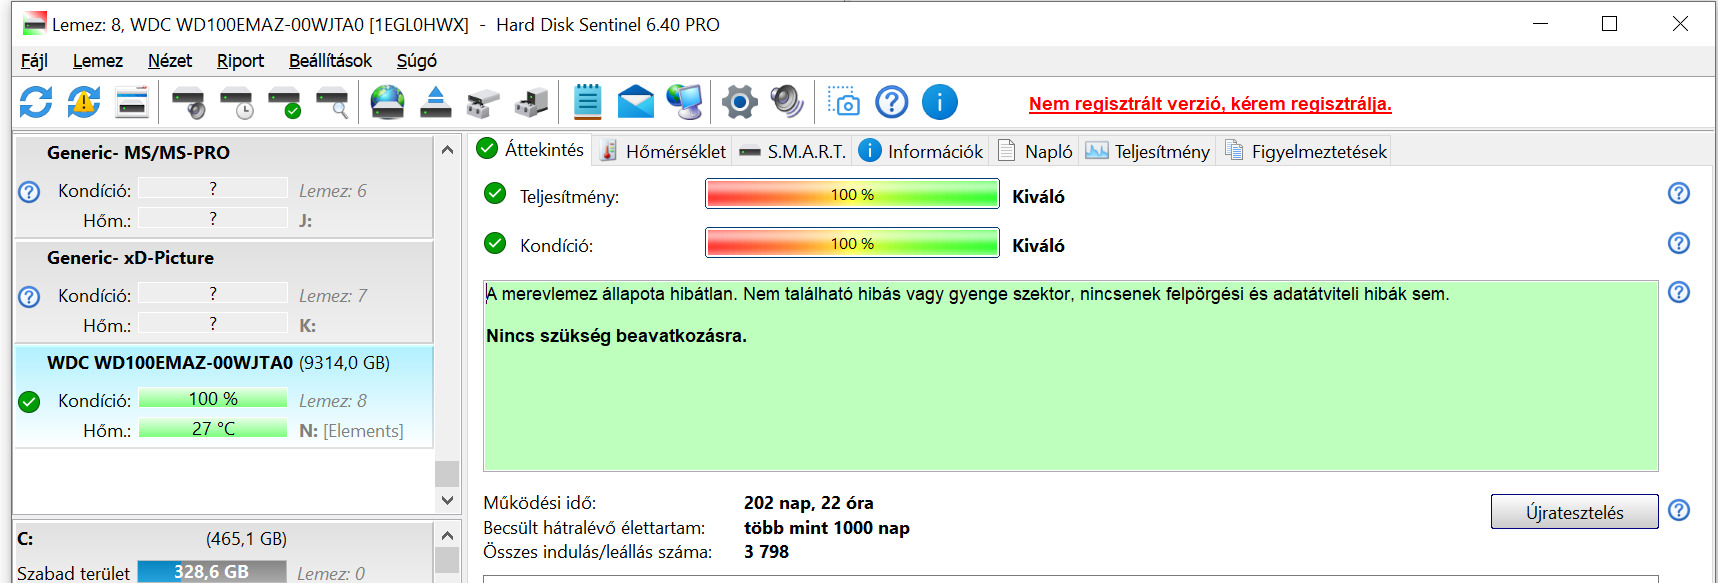
Task: Click the green check icon beside WDC Kondíció
Action: tap(29, 402)
